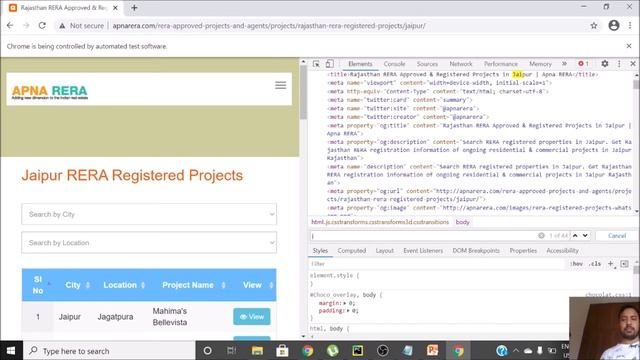Go back to the previous page
The width and height of the screenshot is (640, 360).
click(x=10, y=25)
